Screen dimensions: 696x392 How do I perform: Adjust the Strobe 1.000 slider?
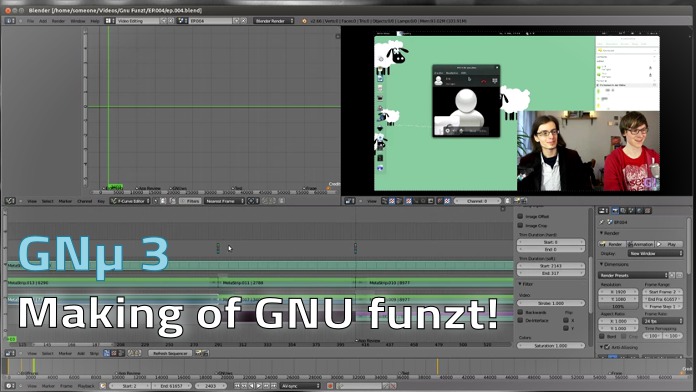point(551,303)
